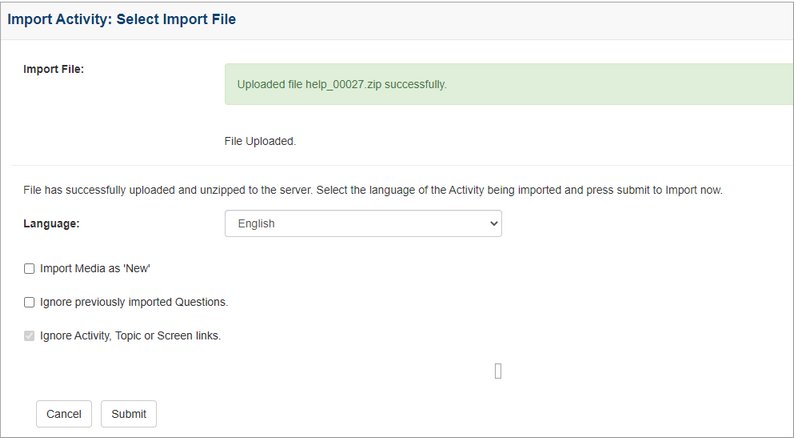Open the Language dropdown
Viewport: 794px width, 438px height.
(x=363, y=224)
